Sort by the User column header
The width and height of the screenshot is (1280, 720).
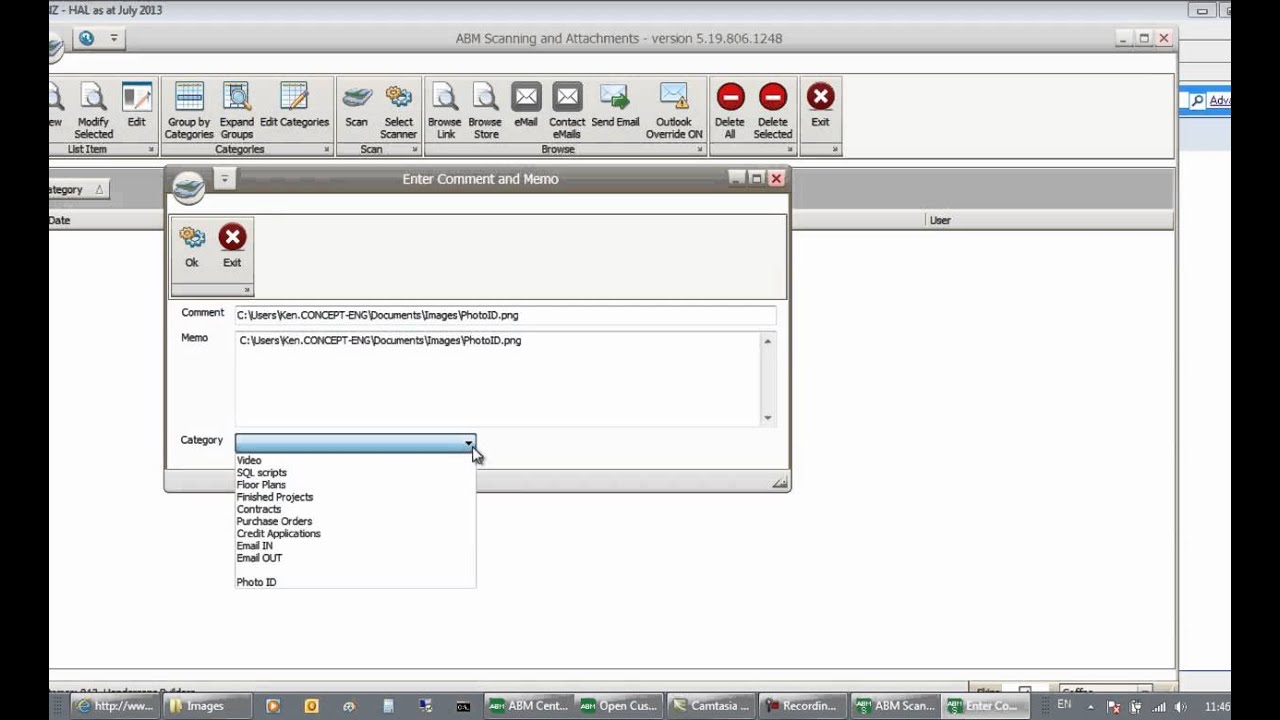click(940, 220)
